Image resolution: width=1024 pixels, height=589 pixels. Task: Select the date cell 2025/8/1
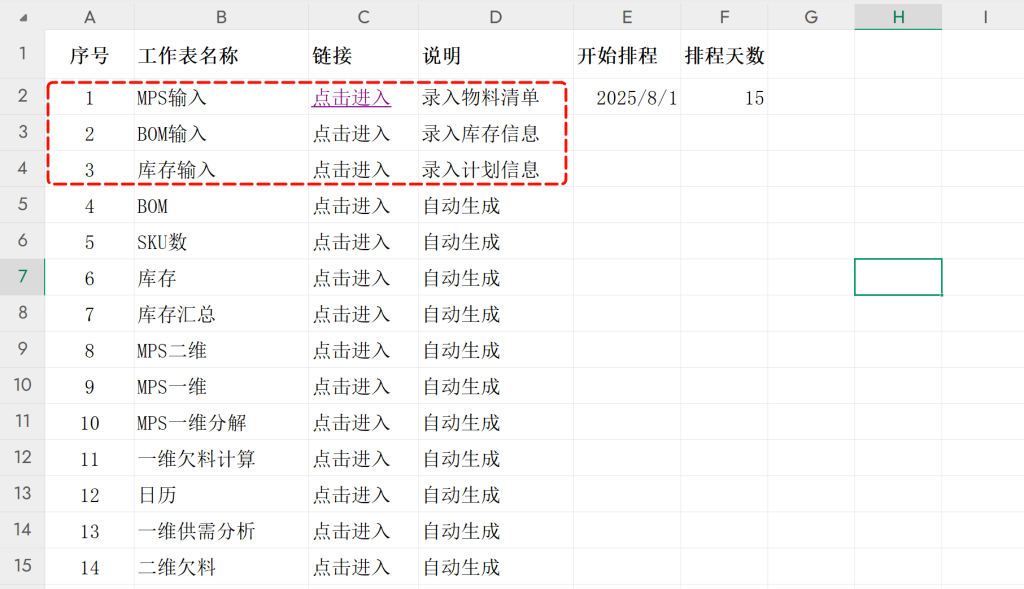point(627,97)
